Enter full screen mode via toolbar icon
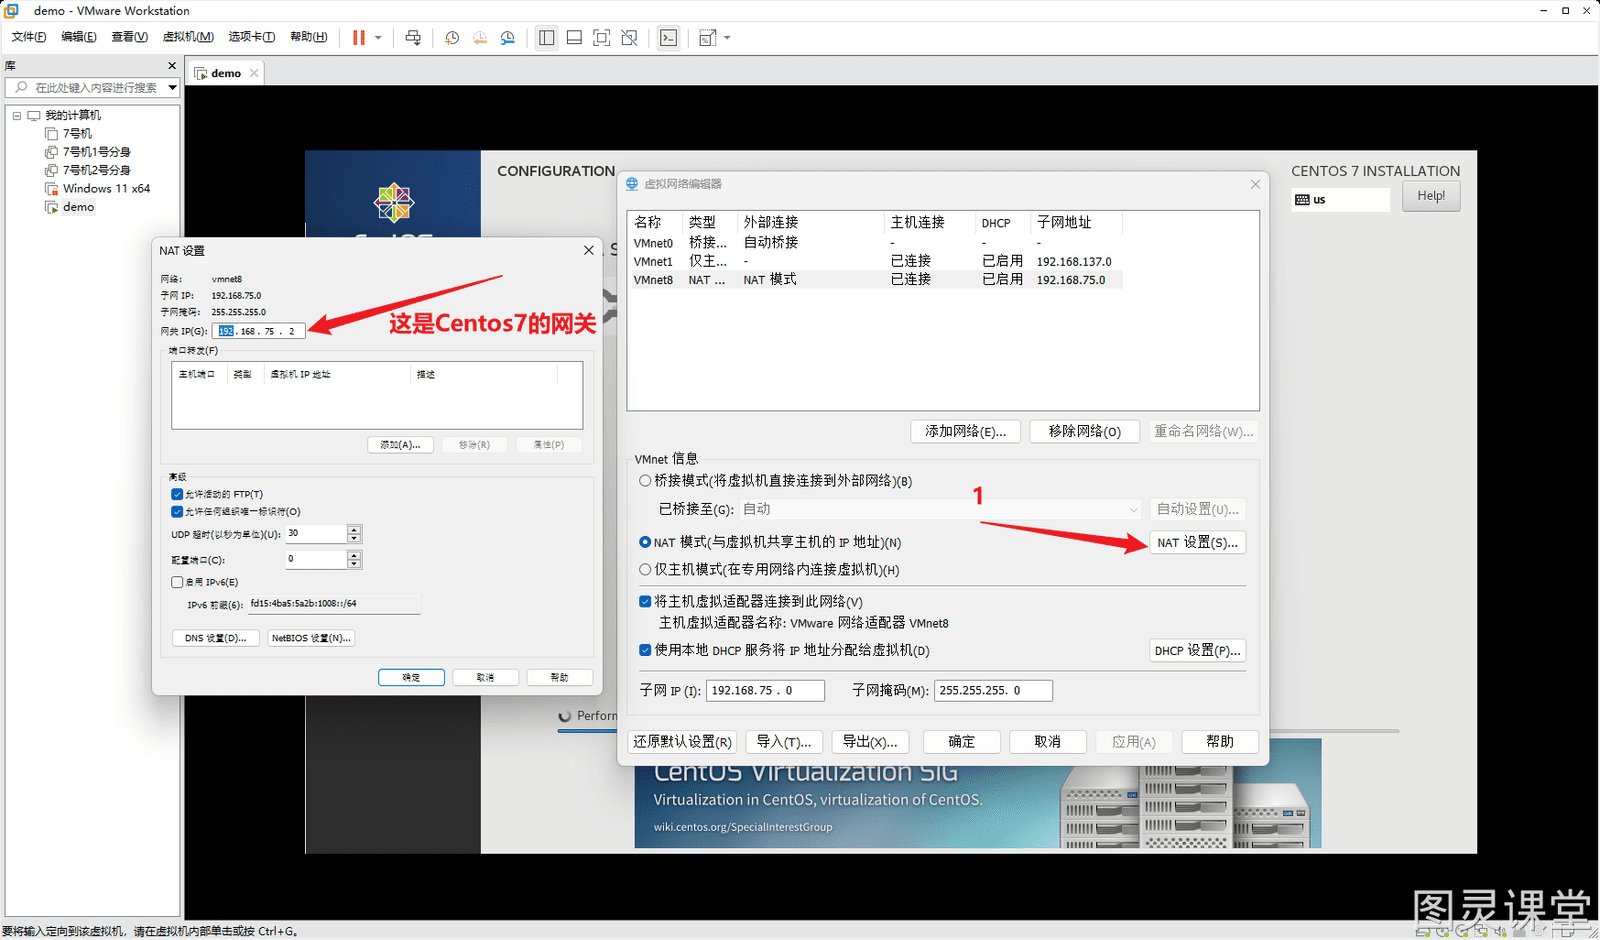Screen dimensions: 1600x940 (x=601, y=38)
